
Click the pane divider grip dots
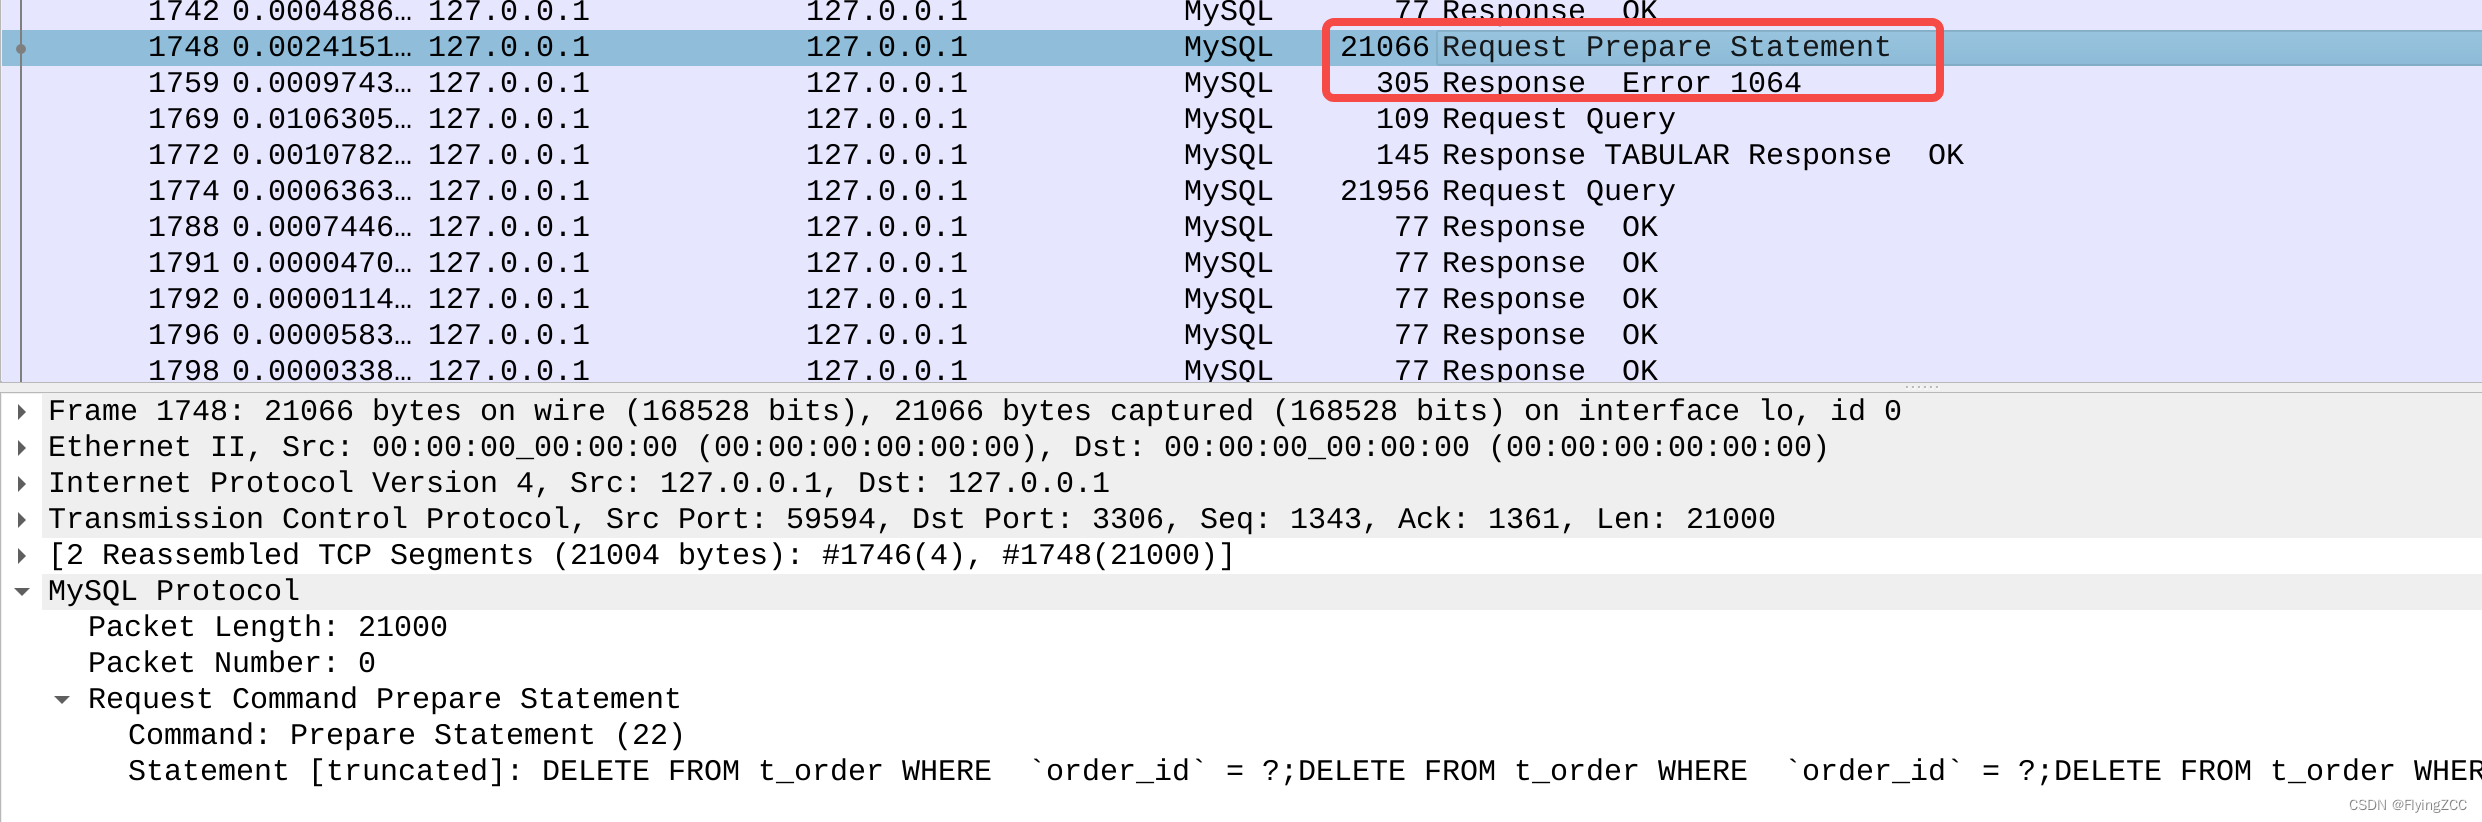tap(1921, 387)
